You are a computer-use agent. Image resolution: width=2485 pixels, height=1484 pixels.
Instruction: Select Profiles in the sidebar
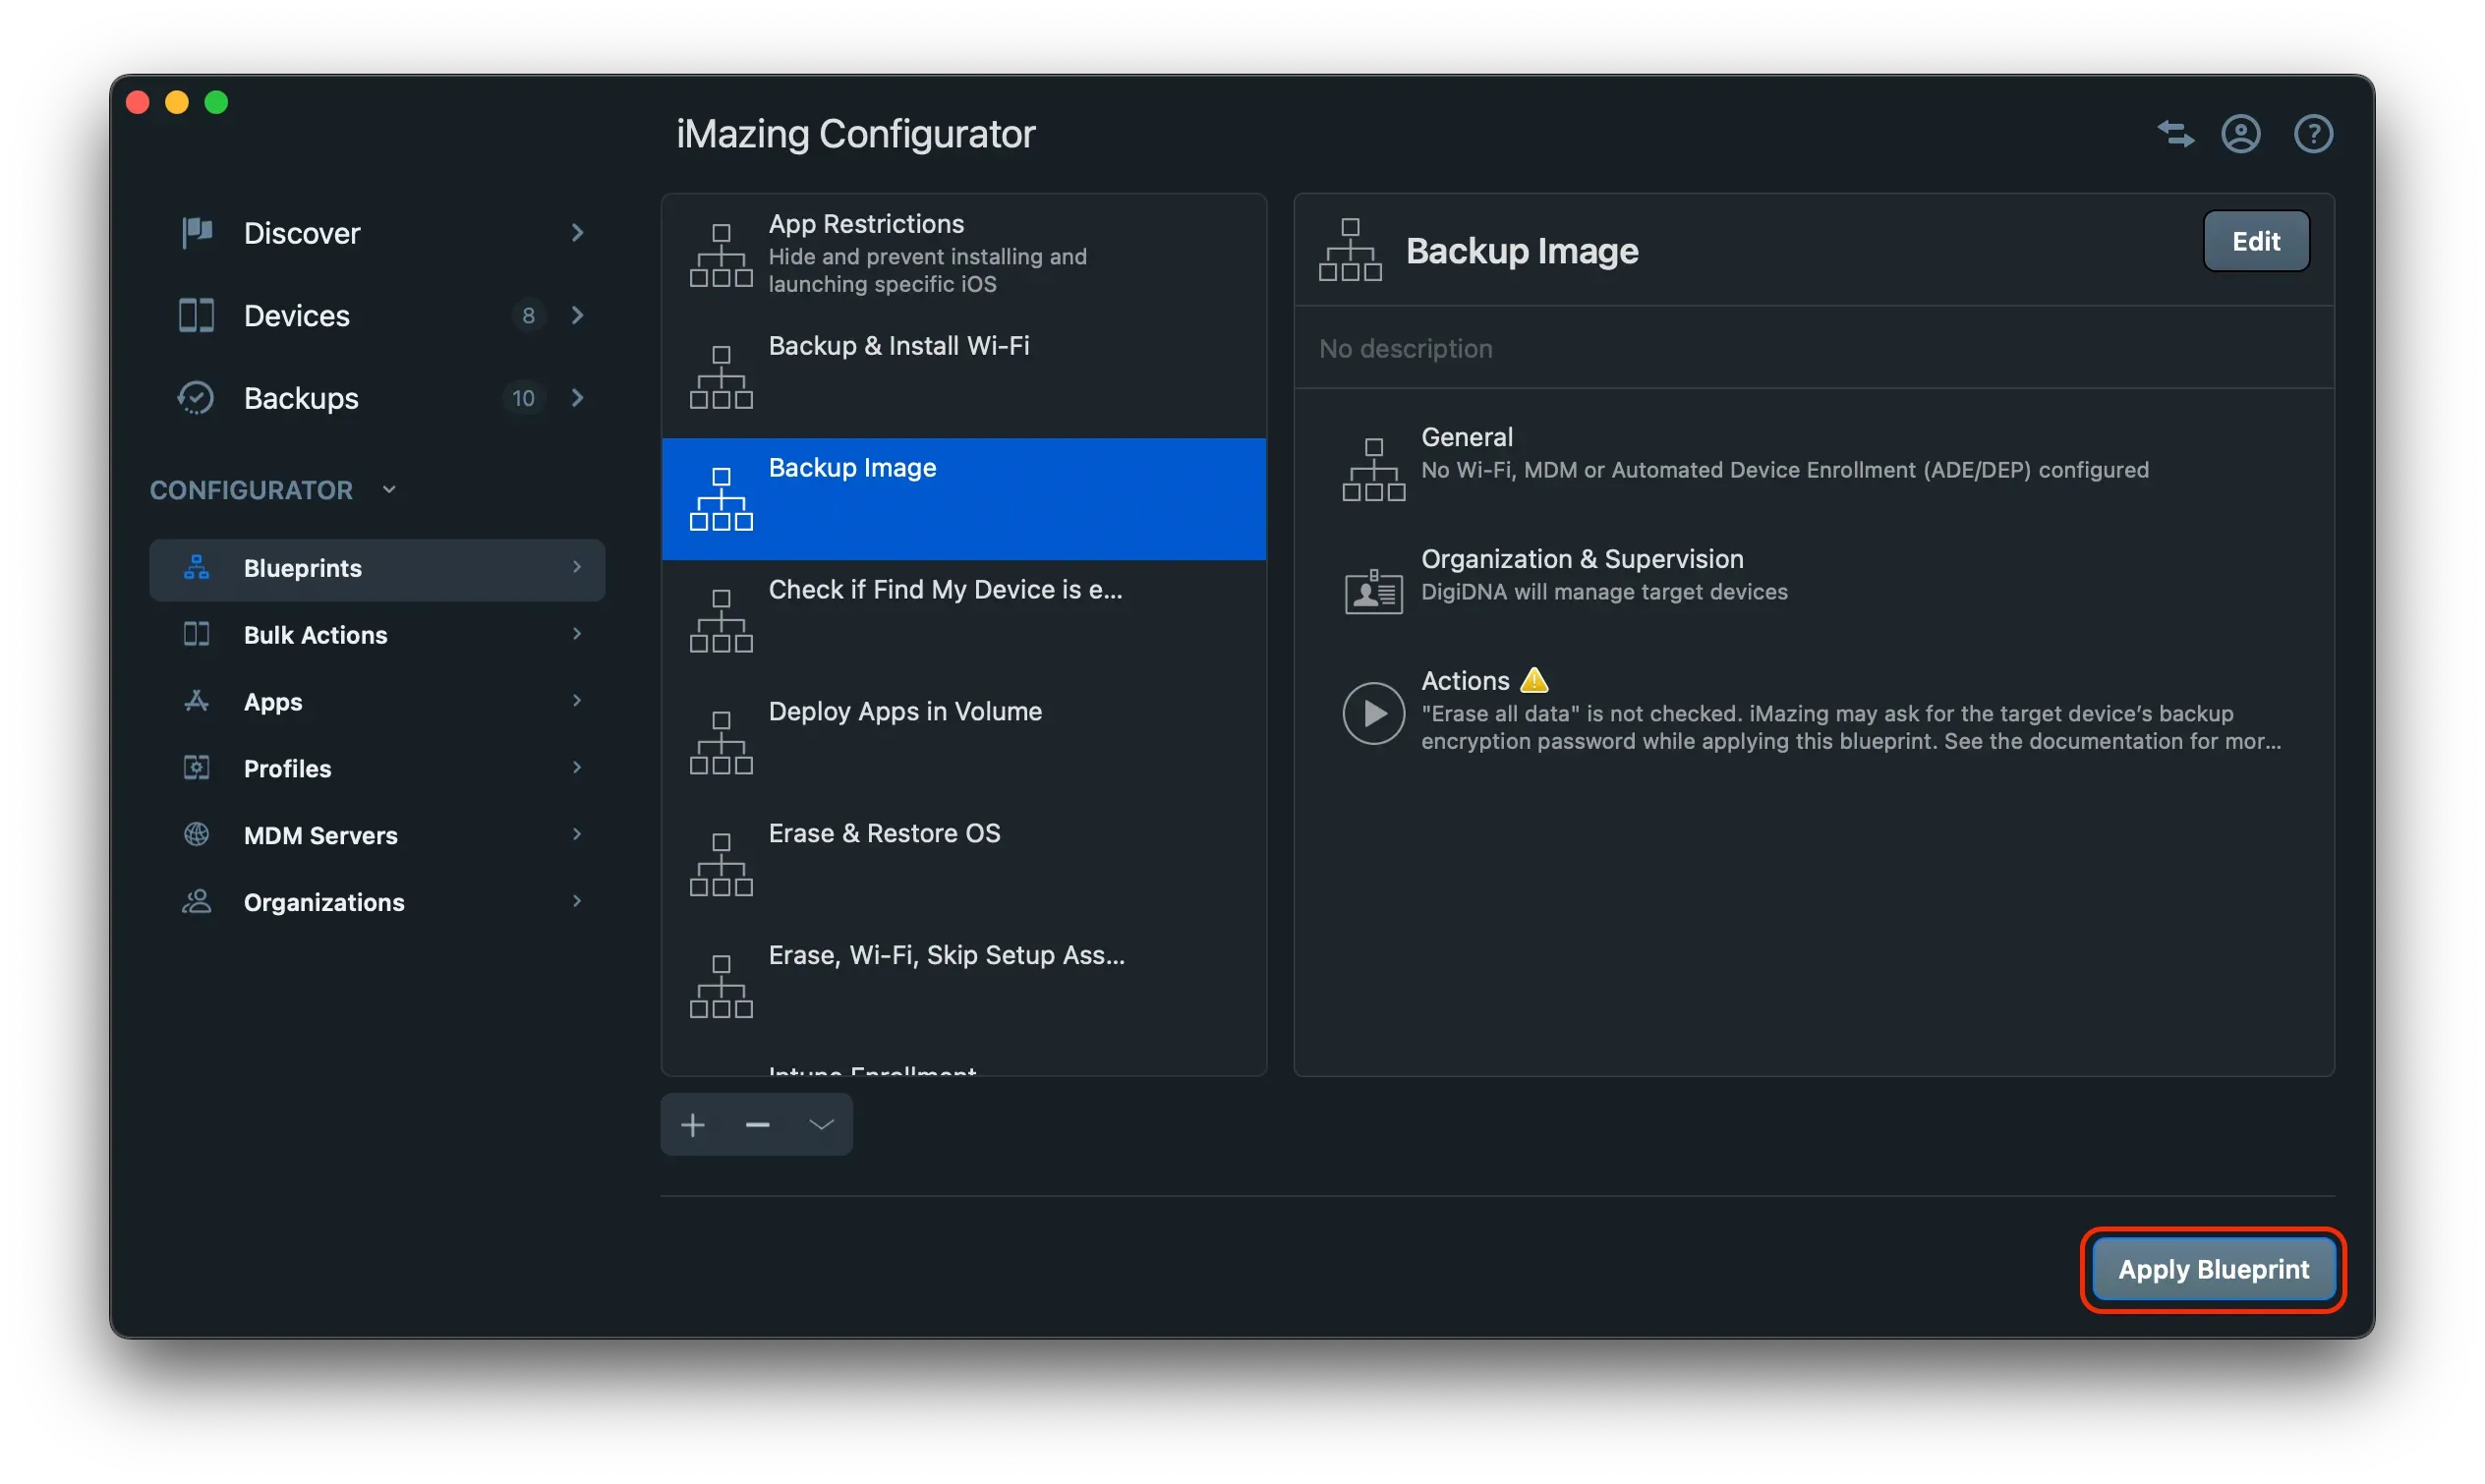287,769
